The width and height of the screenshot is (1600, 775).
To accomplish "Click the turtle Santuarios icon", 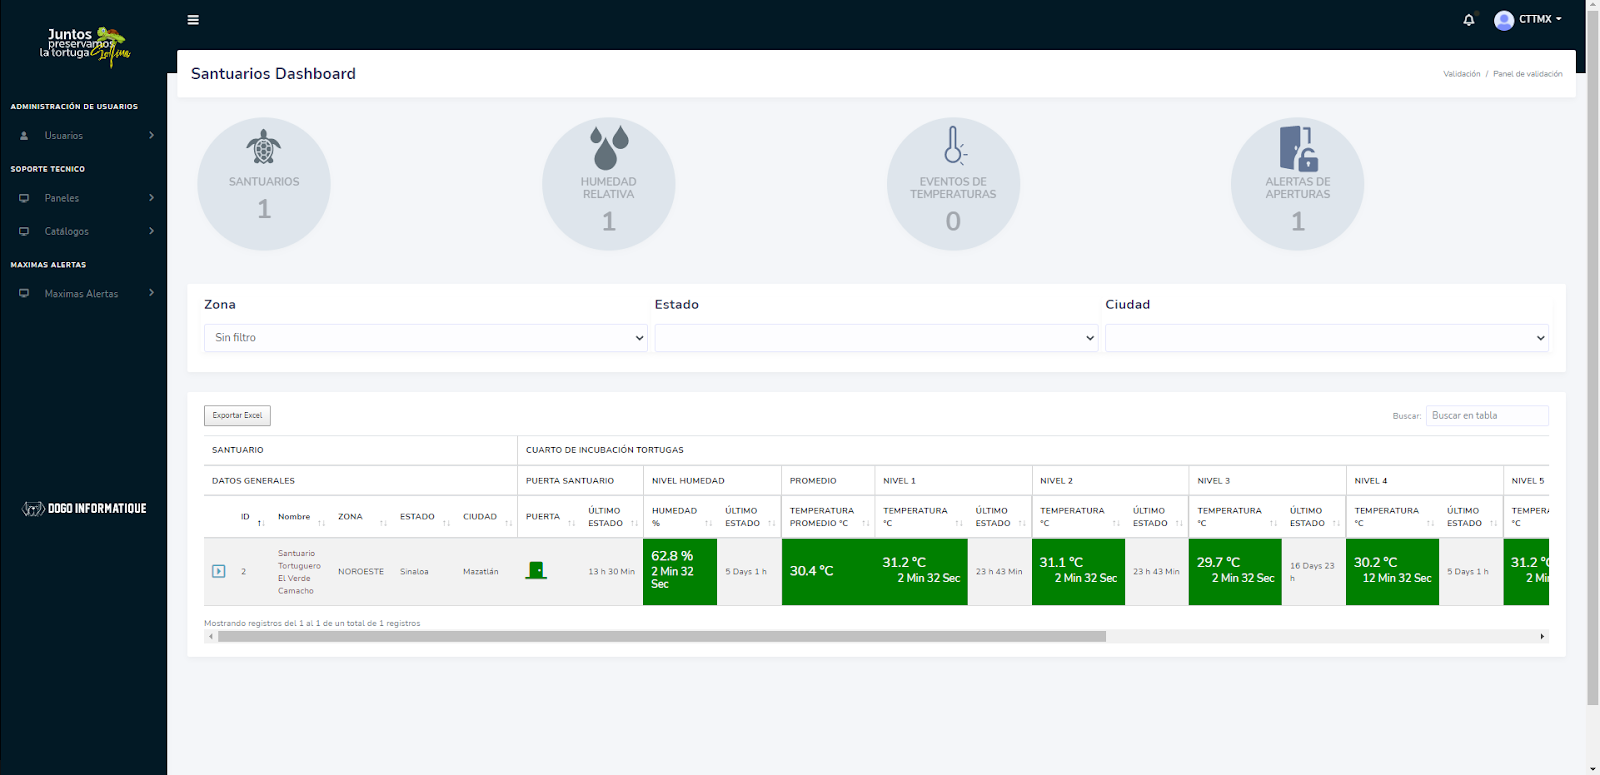I will tap(264, 147).
